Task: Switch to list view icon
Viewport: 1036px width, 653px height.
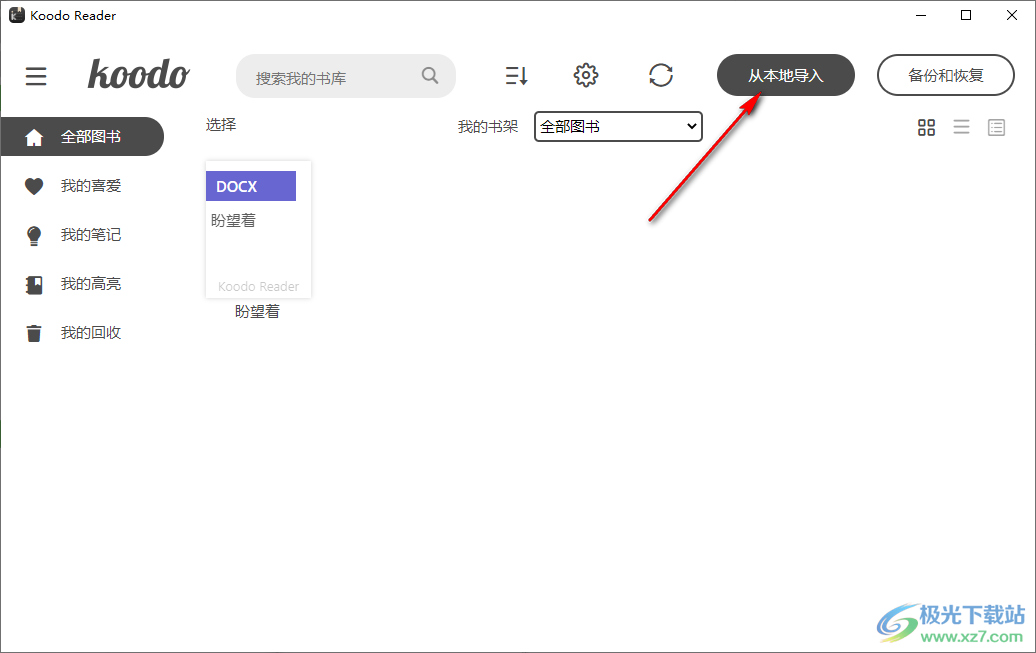Action: (x=961, y=127)
